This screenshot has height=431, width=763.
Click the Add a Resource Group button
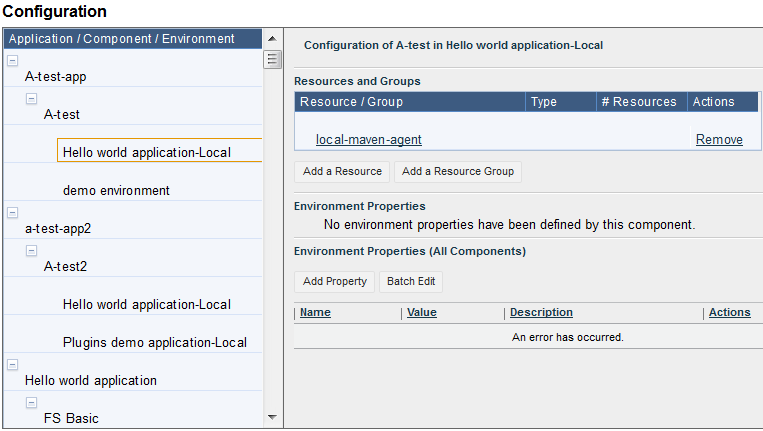point(458,171)
